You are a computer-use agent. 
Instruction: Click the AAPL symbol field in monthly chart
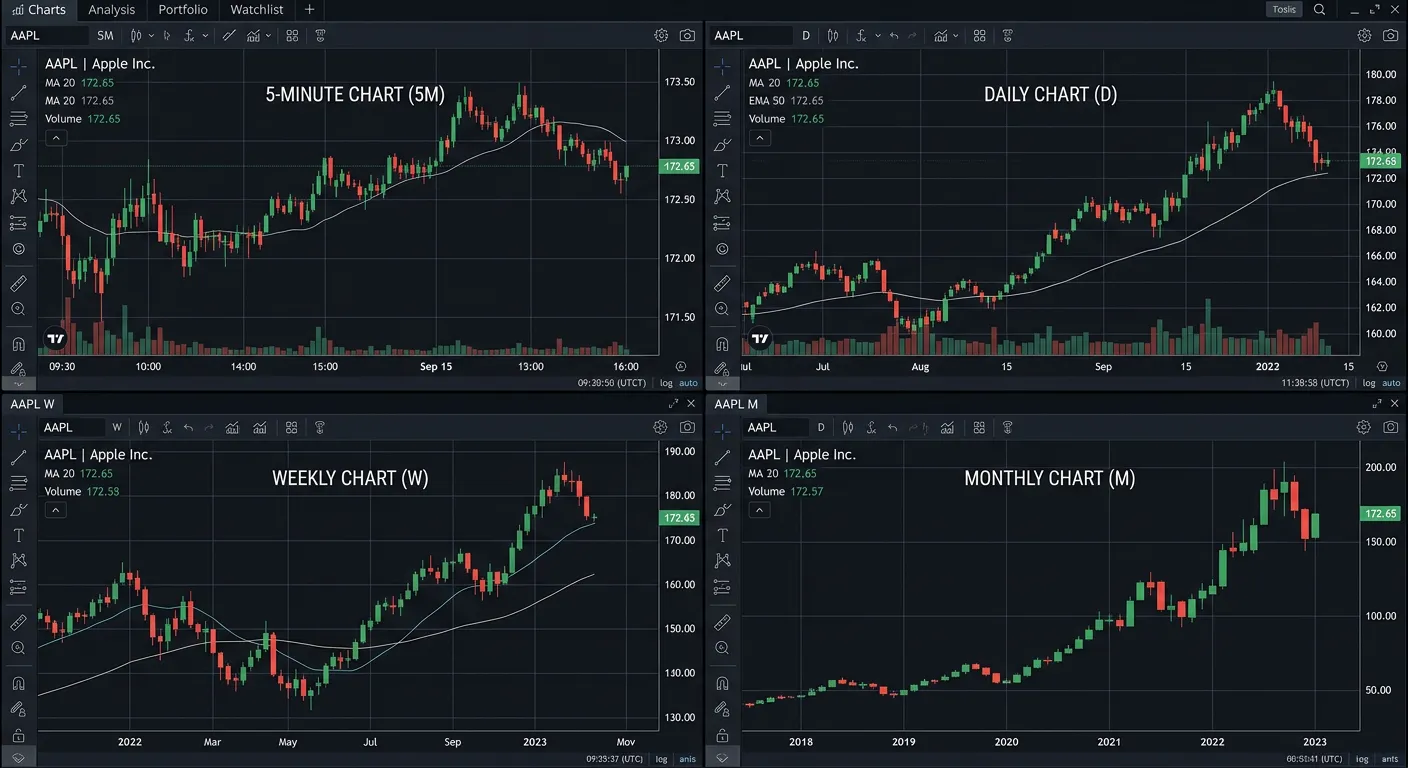click(x=775, y=428)
